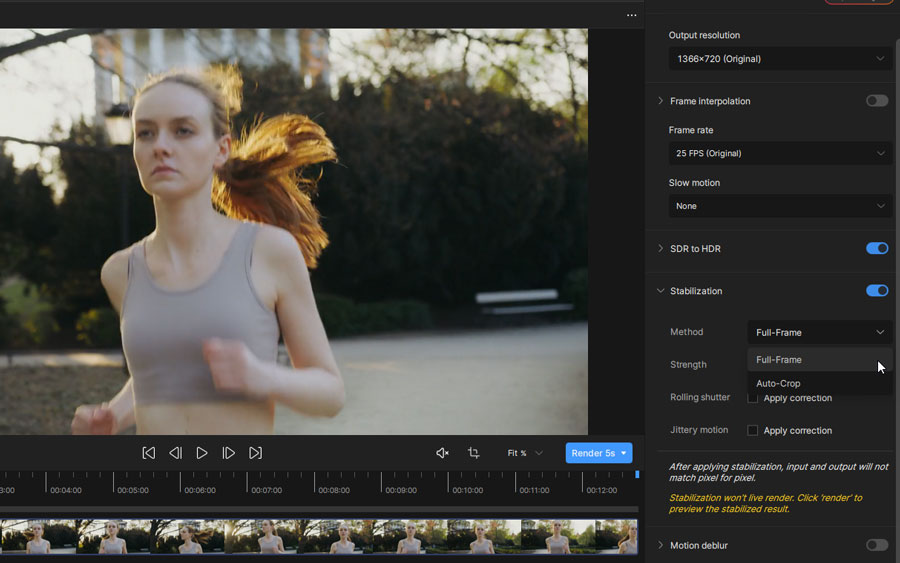
Task: Turn off the SDR to HDR toggle
Action: [x=877, y=249]
